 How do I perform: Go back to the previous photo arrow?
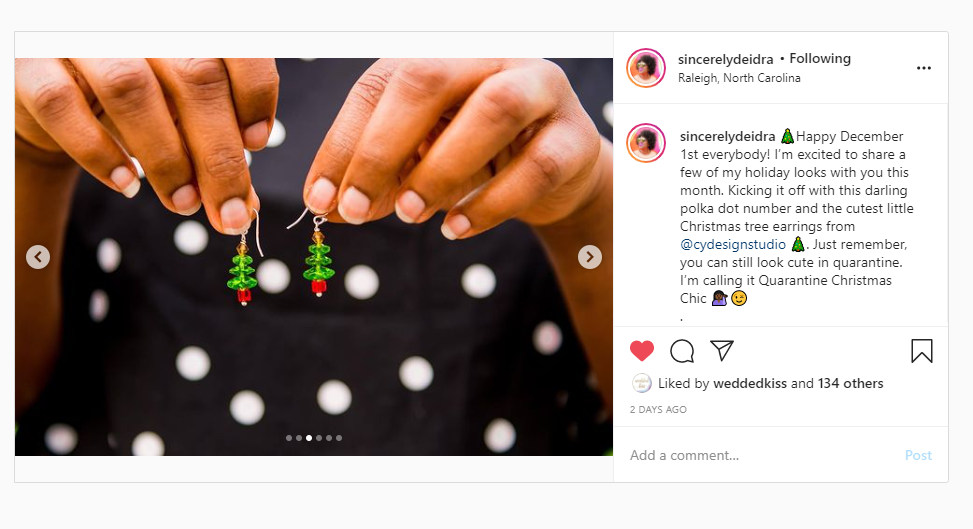pos(38,257)
